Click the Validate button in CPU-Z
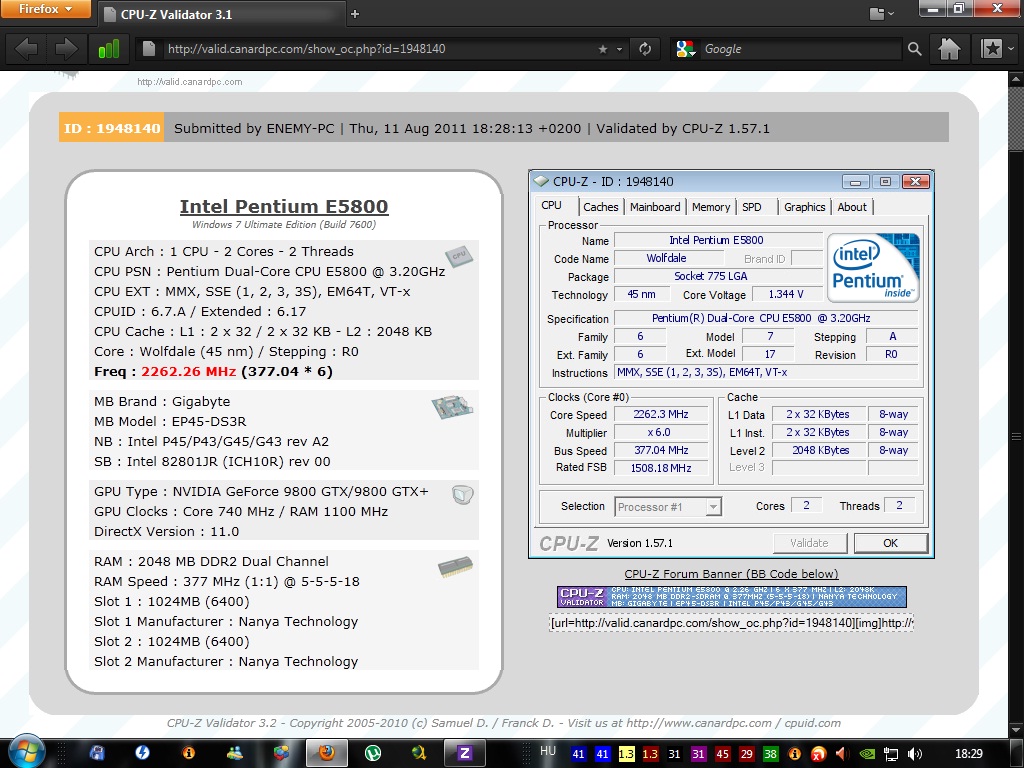This screenshot has width=1024, height=768. pyautogui.click(x=809, y=543)
